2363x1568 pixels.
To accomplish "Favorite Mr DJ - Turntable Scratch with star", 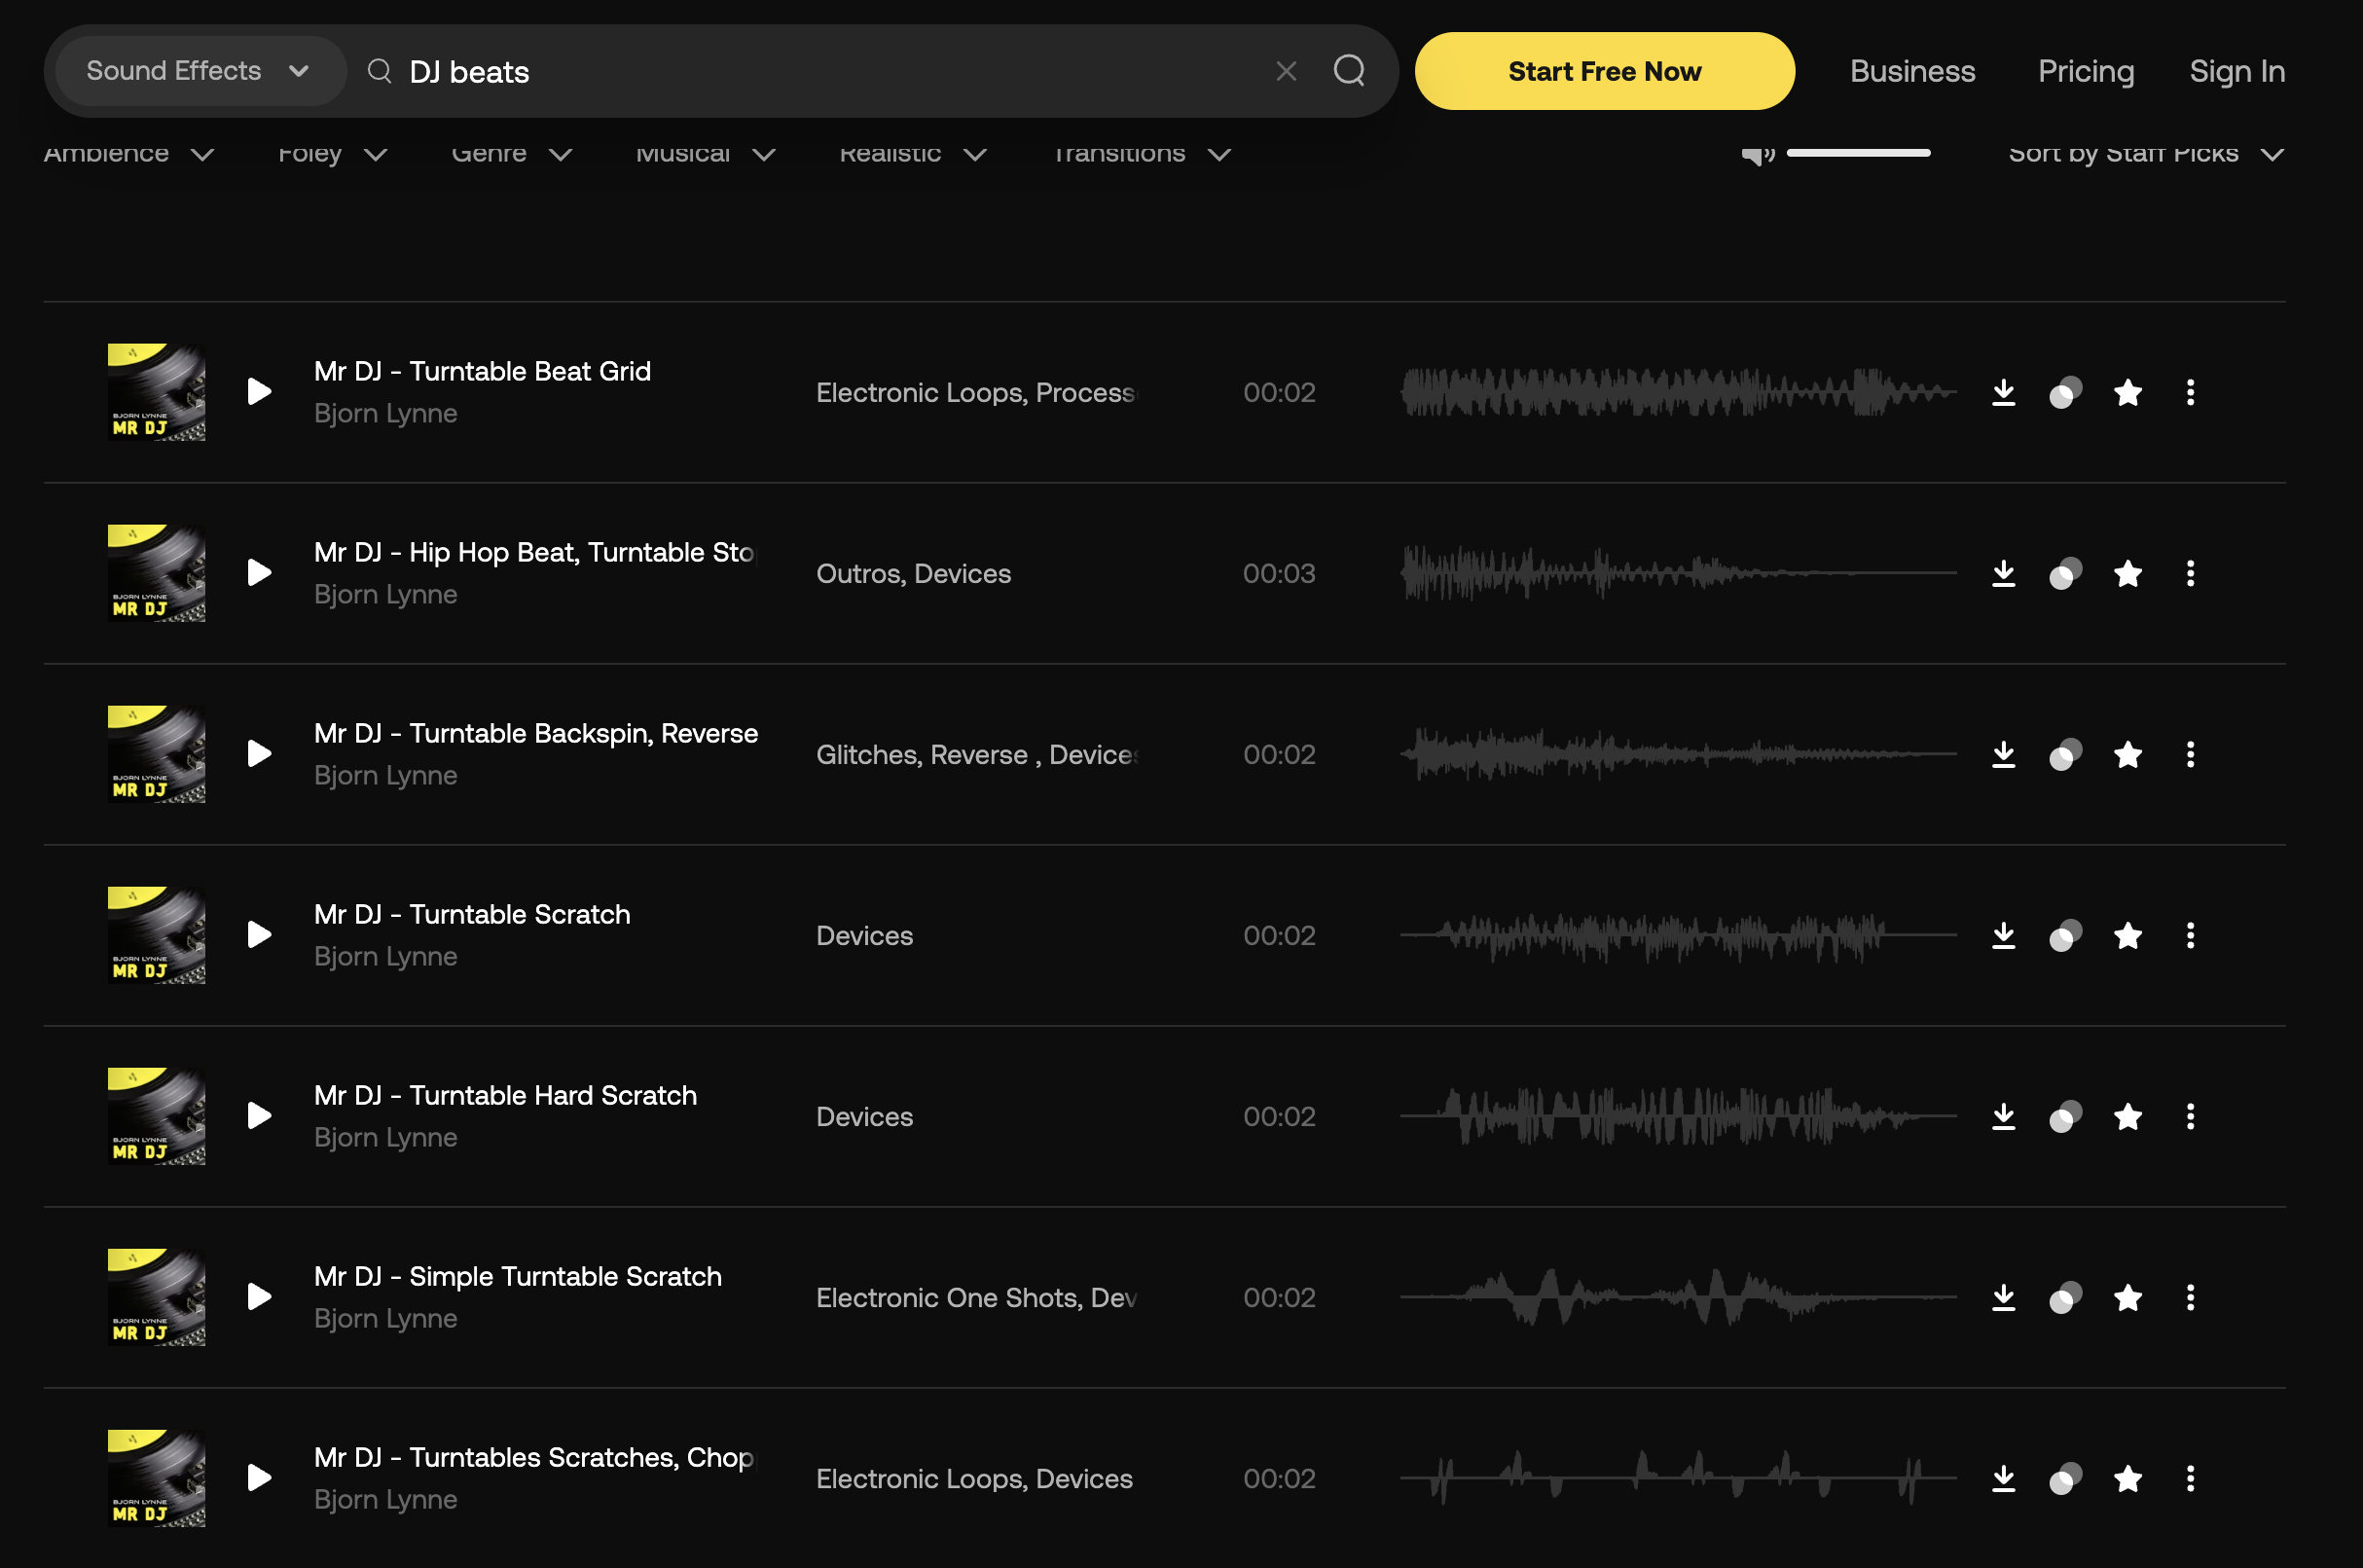I will tap(2127, 935).
